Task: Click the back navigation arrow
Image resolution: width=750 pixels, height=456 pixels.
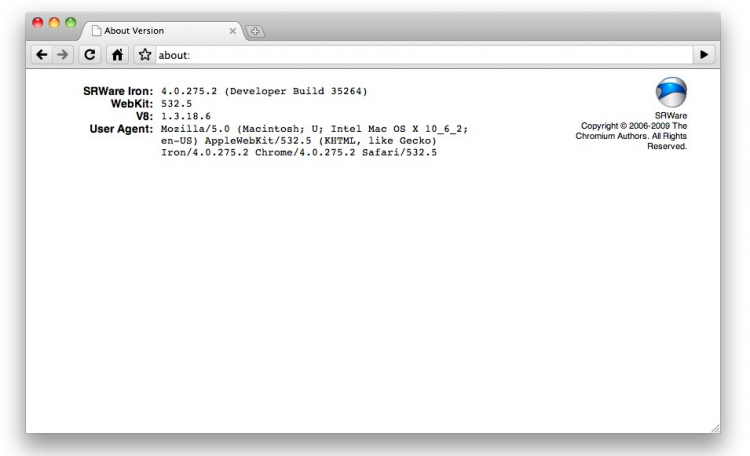Action: [42, 54]
